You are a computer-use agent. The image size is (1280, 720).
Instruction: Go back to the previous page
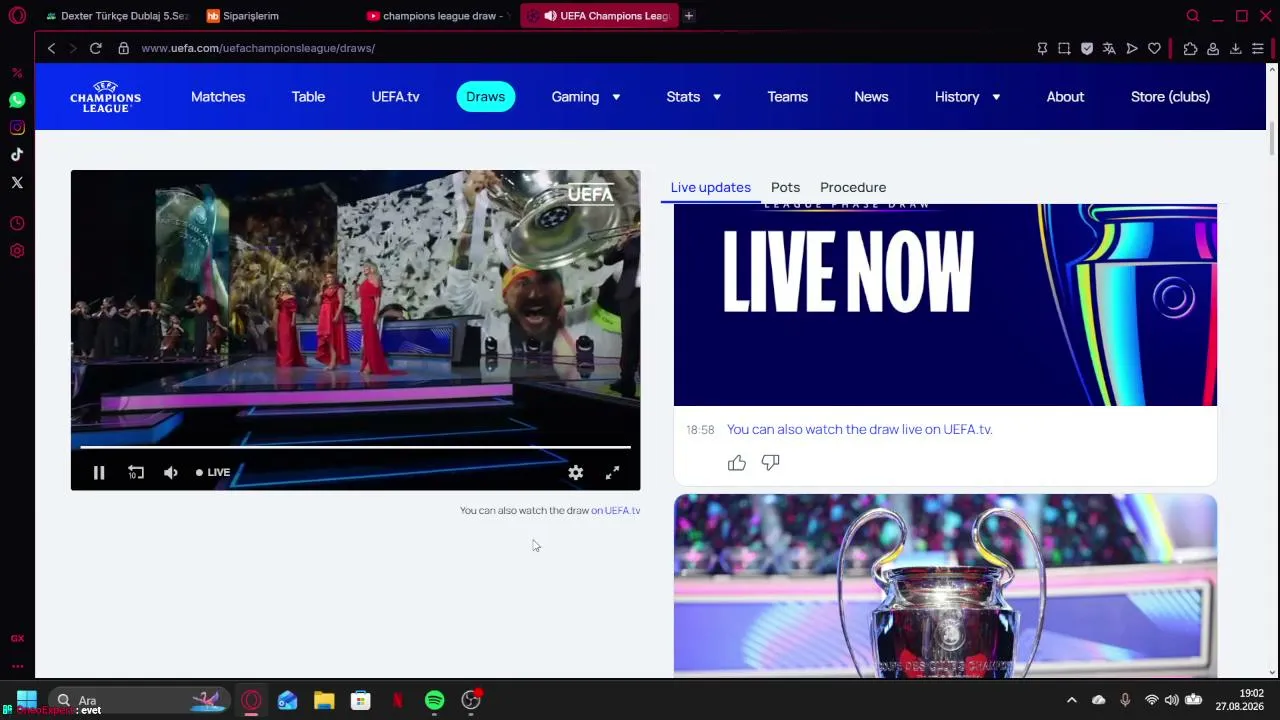pyautogui.click(x=52, y=48)
